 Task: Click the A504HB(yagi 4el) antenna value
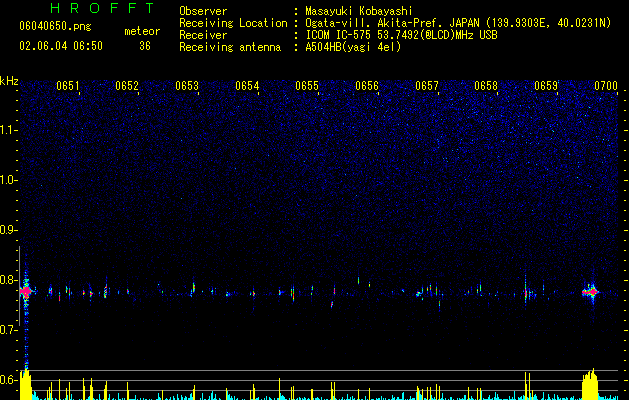(x=353, y=47)
